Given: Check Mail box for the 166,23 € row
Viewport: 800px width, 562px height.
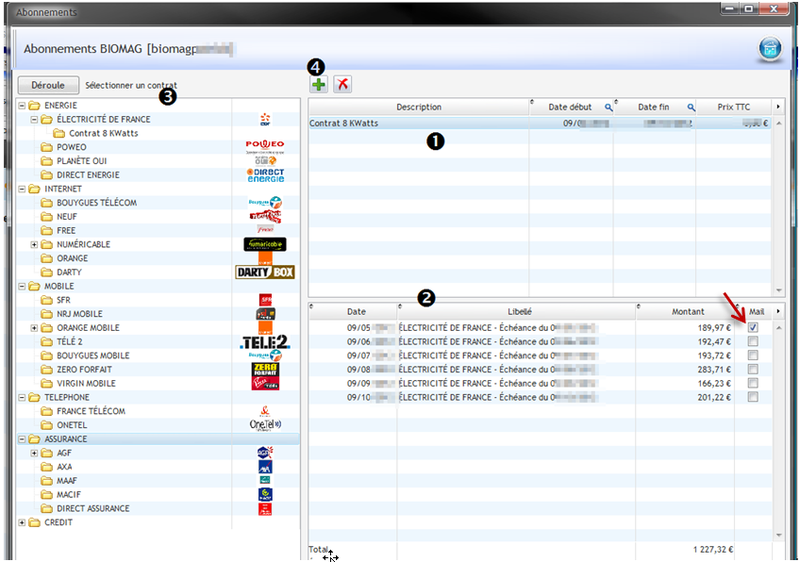Looking at the screenshot, I should point(753,383).
